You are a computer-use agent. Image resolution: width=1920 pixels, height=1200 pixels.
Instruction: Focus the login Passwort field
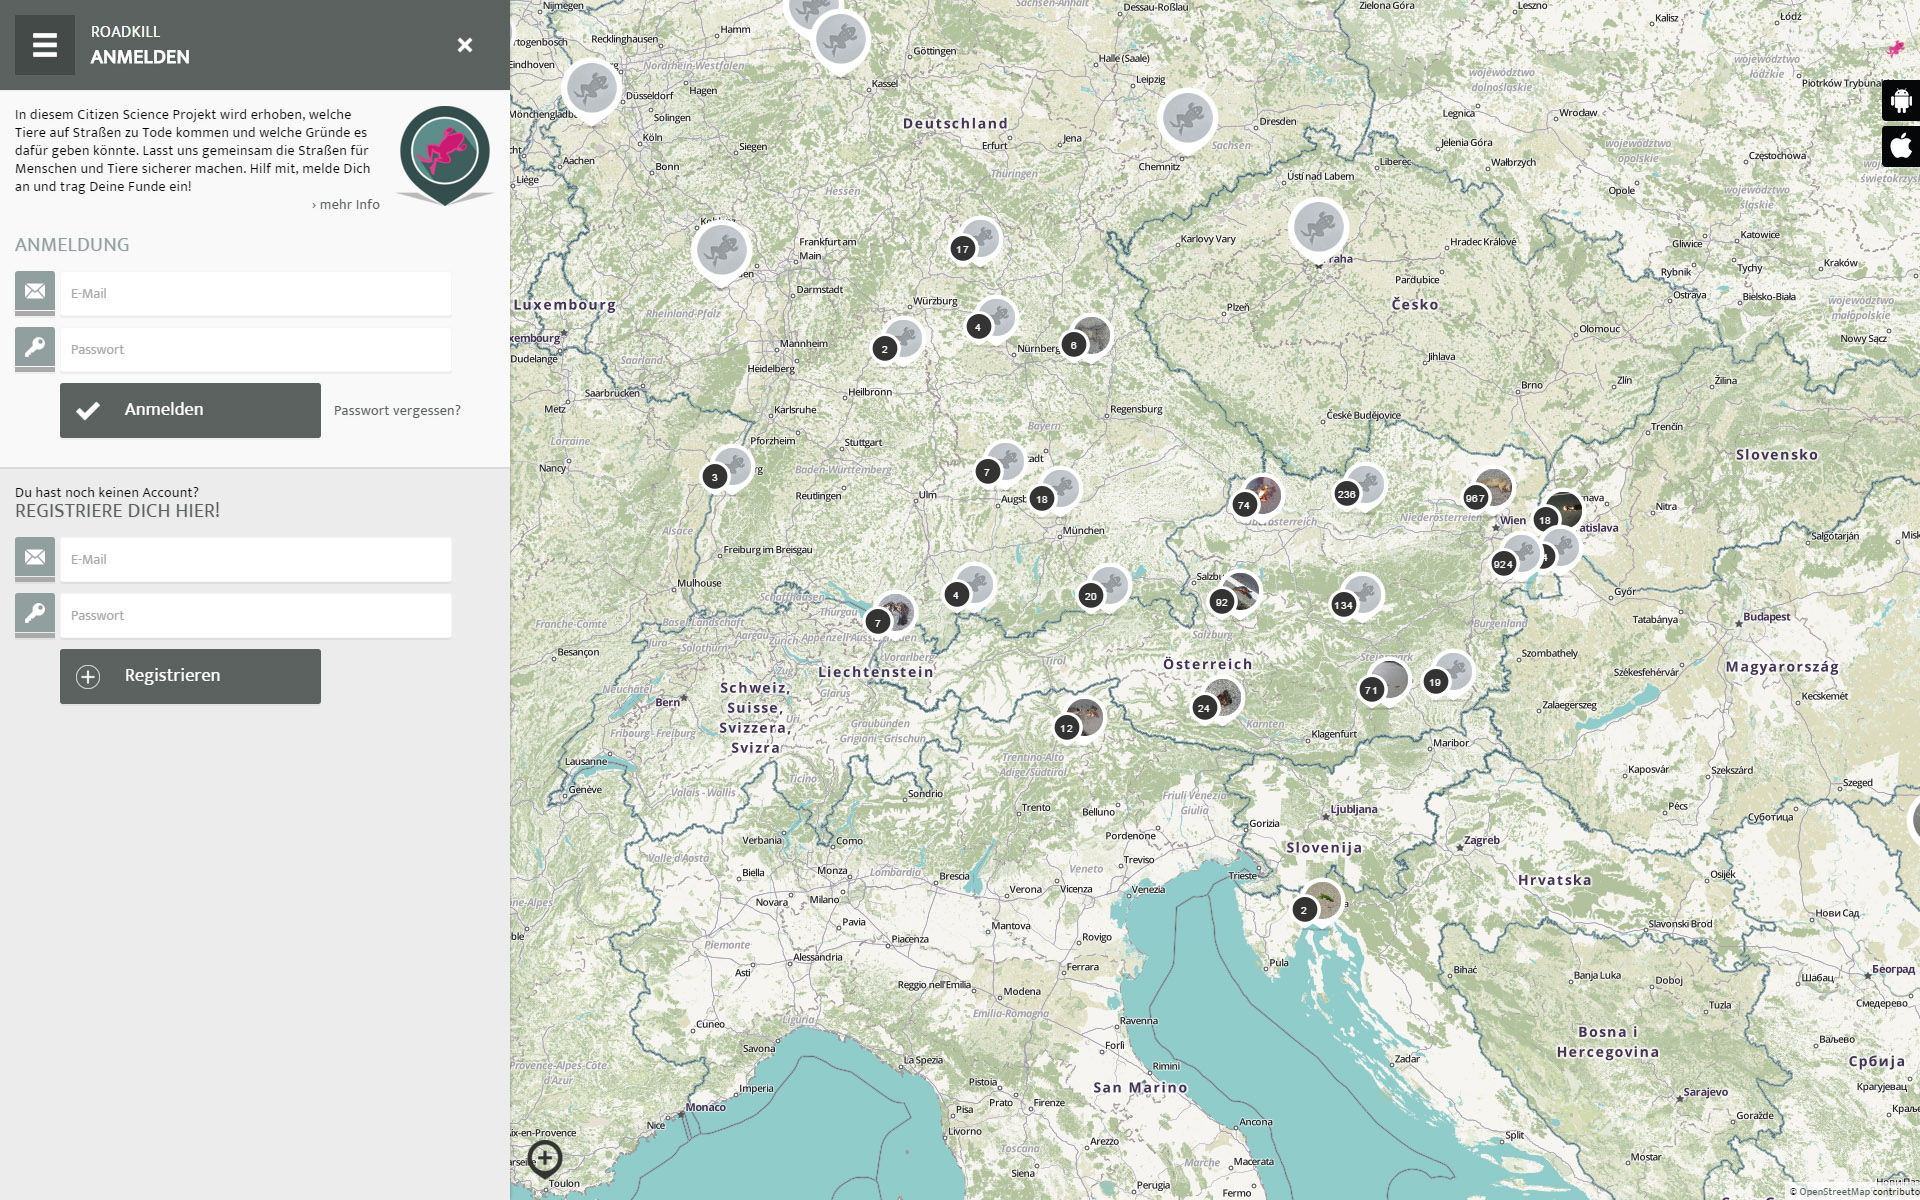click(x=255, y=350)
